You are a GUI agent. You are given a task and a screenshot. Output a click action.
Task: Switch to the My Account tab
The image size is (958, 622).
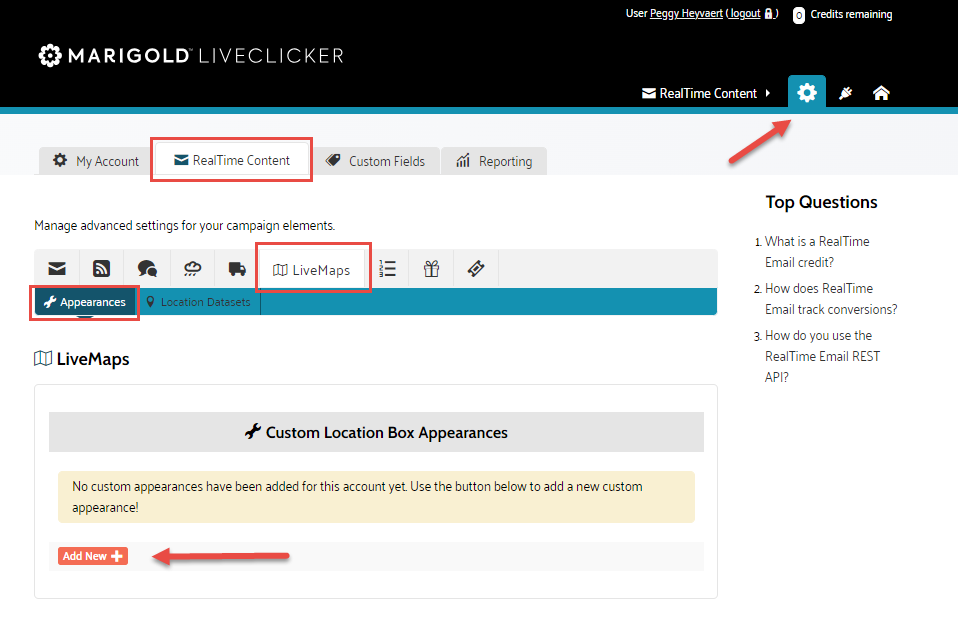(x=96, y=161)
